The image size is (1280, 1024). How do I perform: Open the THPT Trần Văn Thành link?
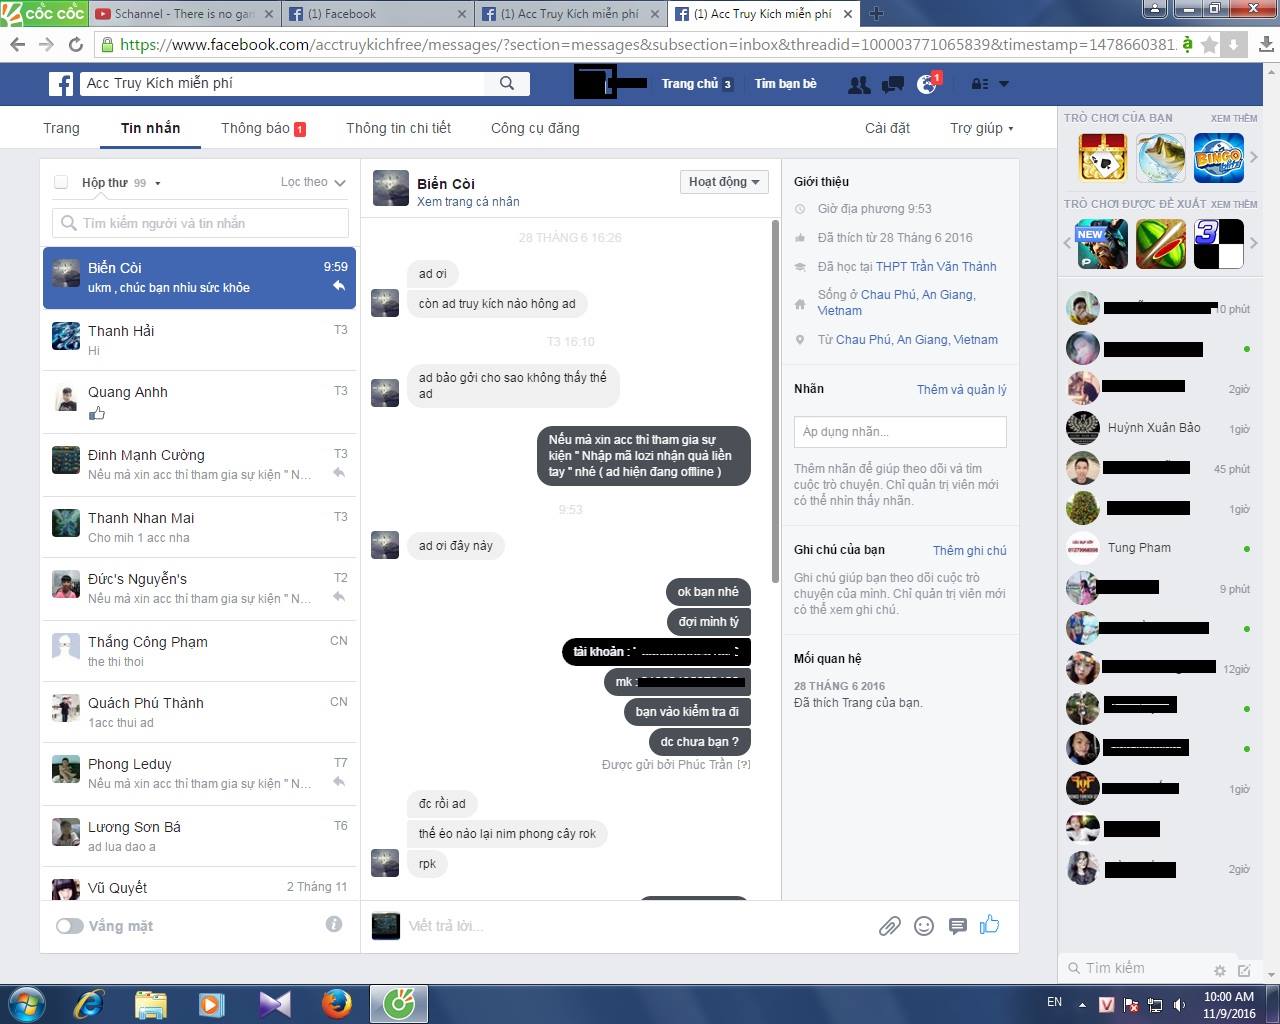click(x=936, y=266)
